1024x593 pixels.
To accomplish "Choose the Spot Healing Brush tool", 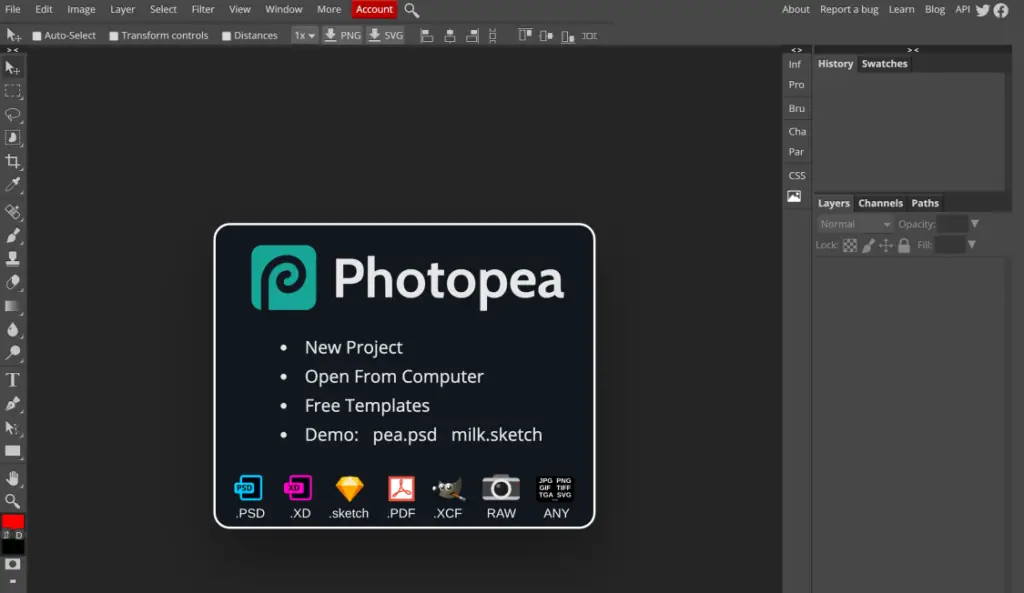I will coord(12,212).
